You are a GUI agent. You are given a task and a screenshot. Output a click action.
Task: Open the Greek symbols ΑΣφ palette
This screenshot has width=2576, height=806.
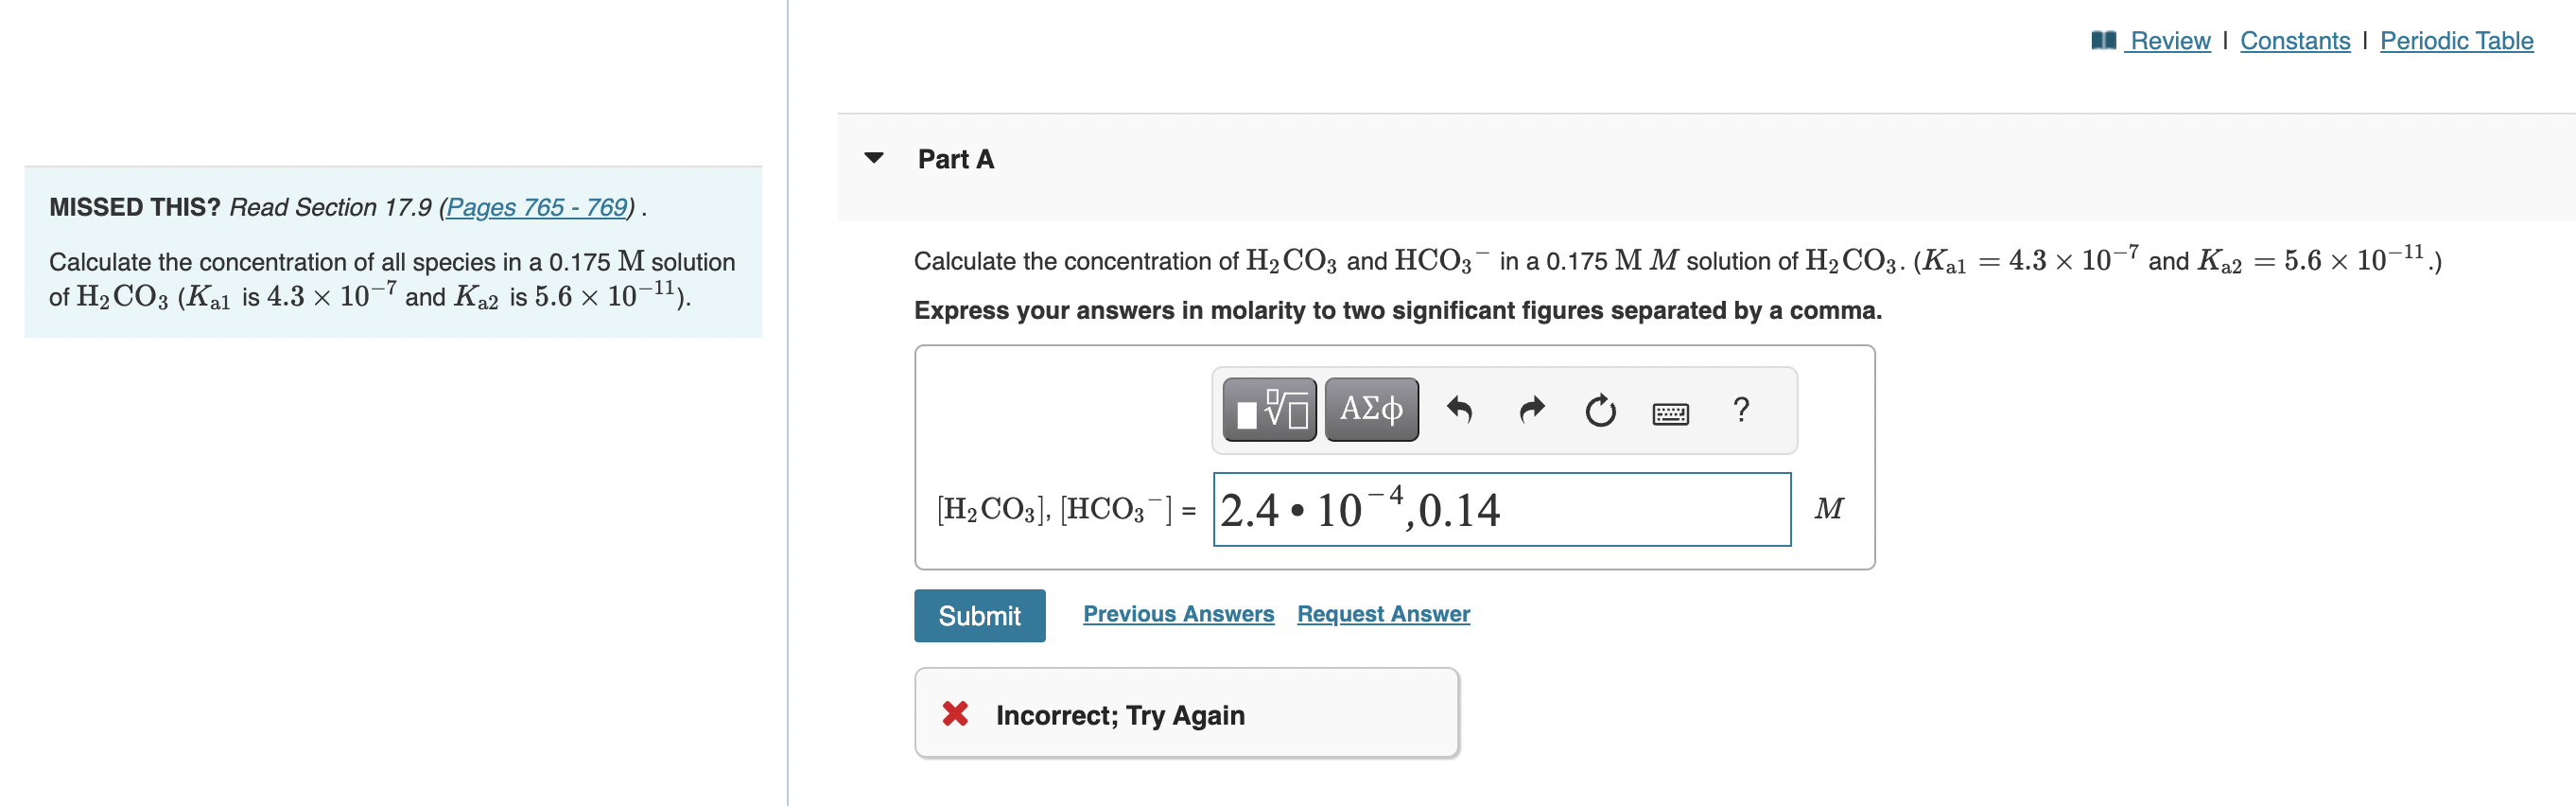pos(1370,408)
